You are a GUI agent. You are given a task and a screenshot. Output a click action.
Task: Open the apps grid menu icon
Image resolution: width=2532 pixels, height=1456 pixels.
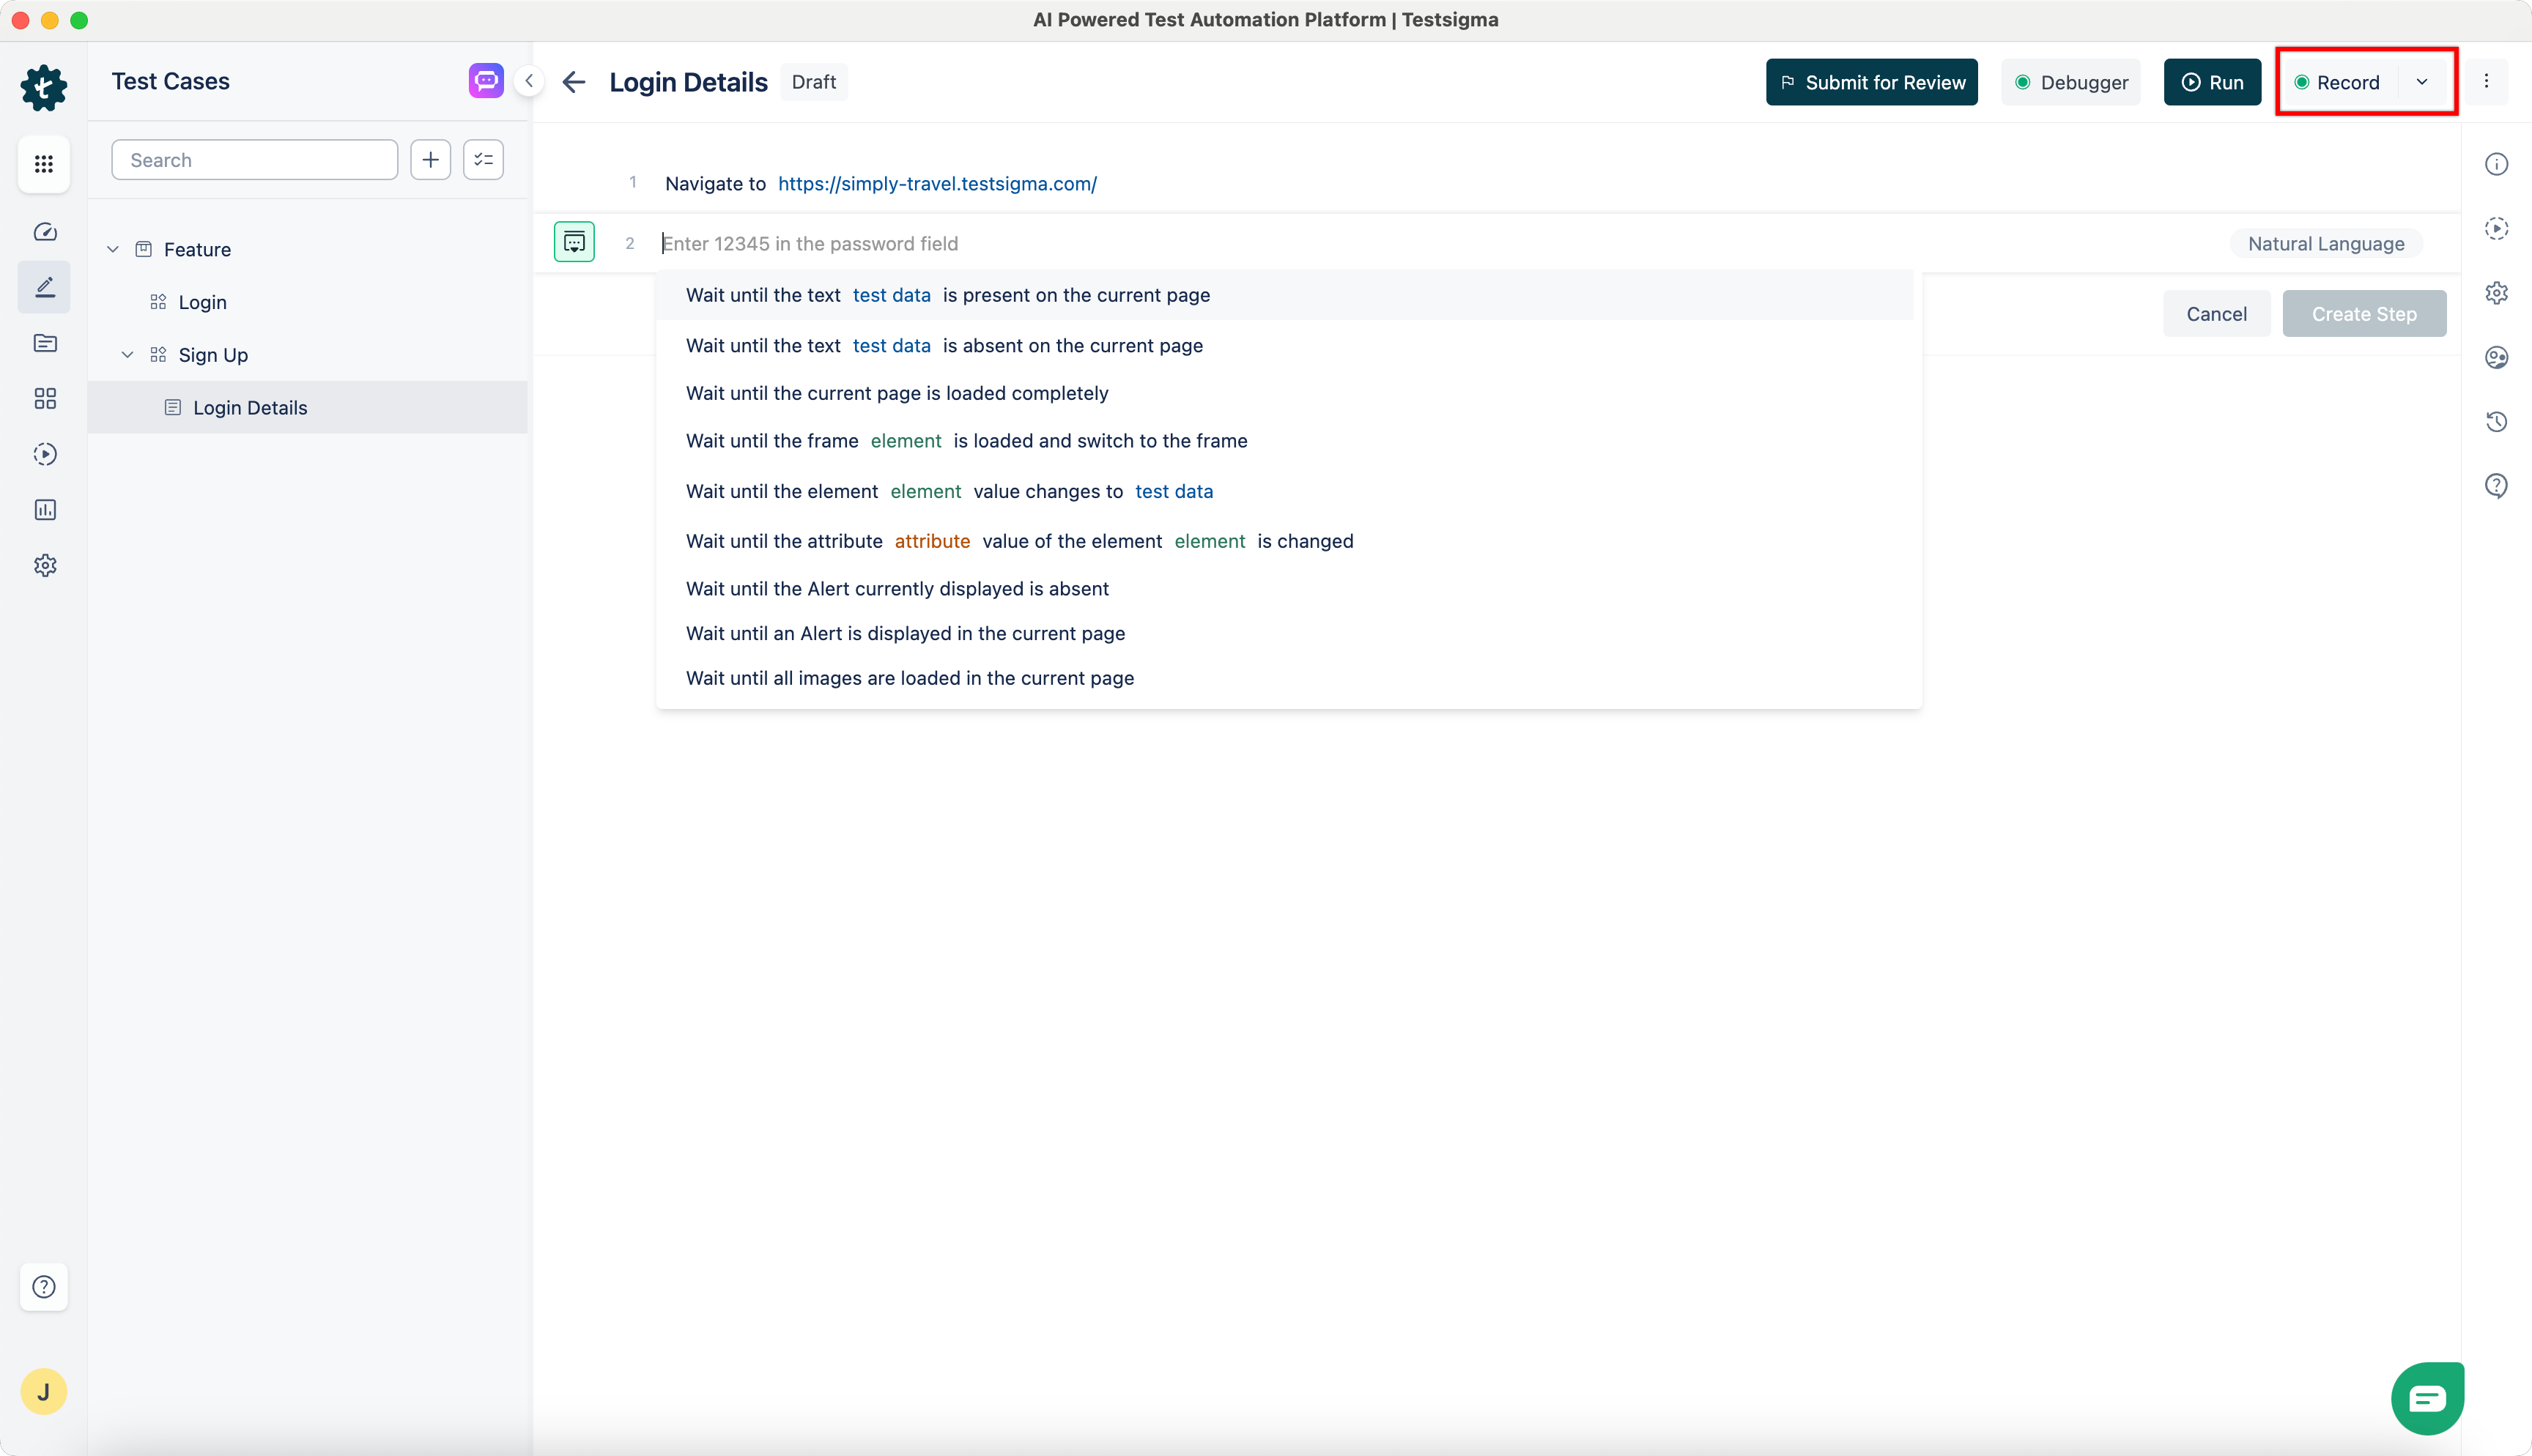click(44, 164)
